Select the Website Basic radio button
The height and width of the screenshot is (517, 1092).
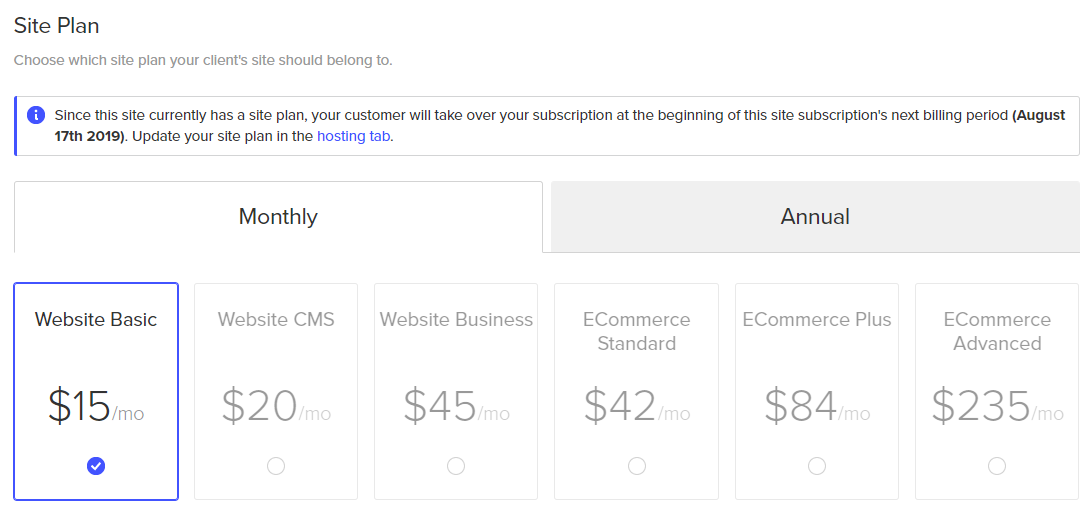pyautogui.click(x=96, y=465)
